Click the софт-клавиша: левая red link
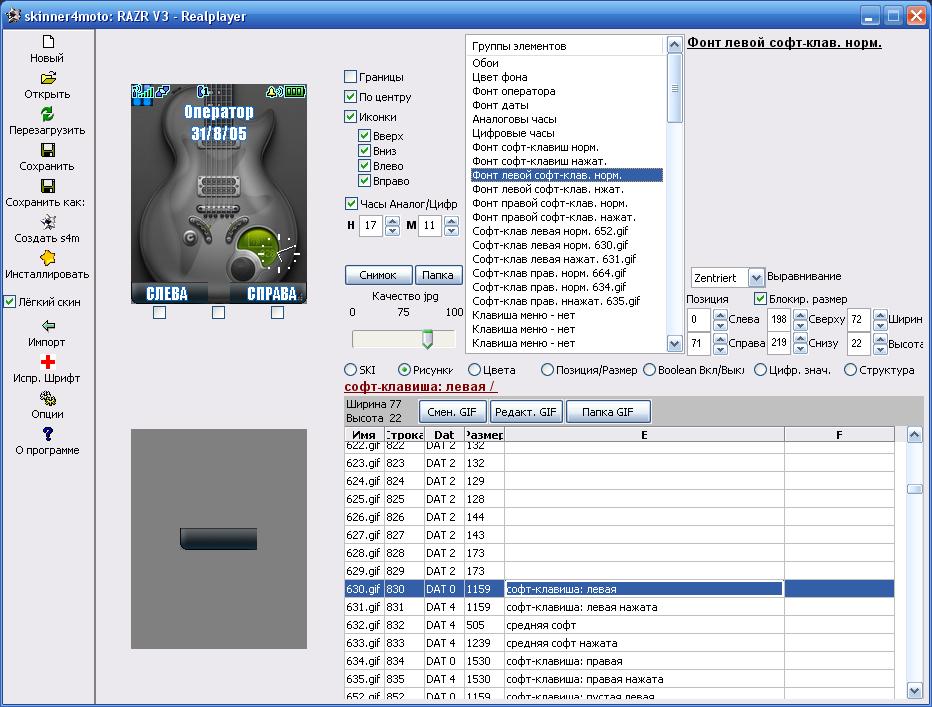The height and width of the screenshot is (707, 932). [420, 387]
